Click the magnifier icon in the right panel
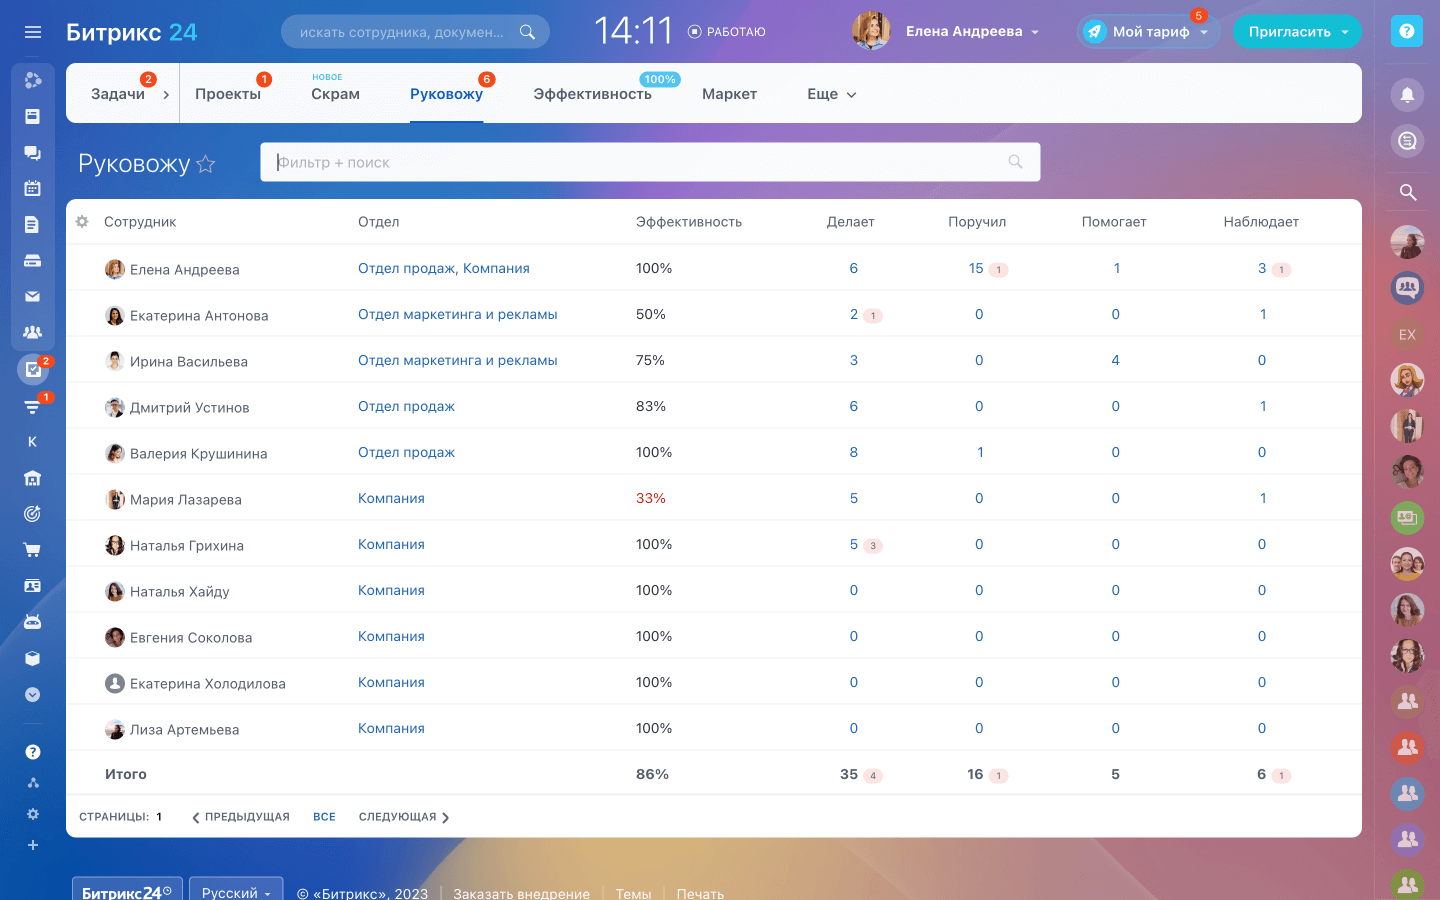Viewport: 1440px width, 900px height. click(1407, 192)
